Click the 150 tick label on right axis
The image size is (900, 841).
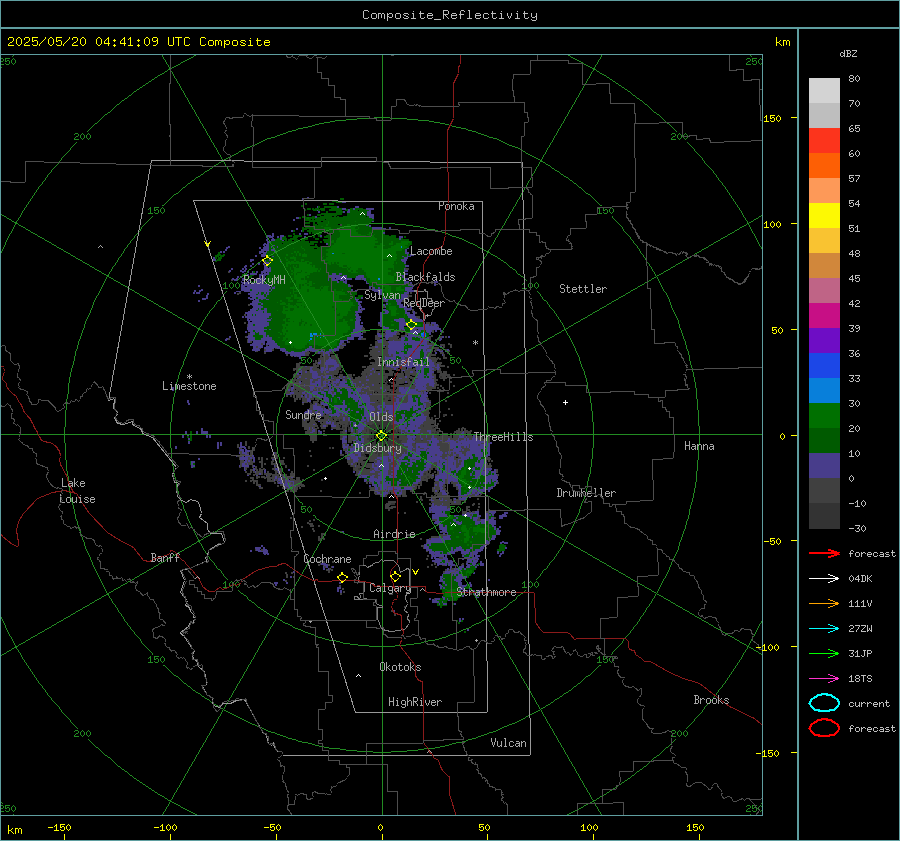(772, 118)
